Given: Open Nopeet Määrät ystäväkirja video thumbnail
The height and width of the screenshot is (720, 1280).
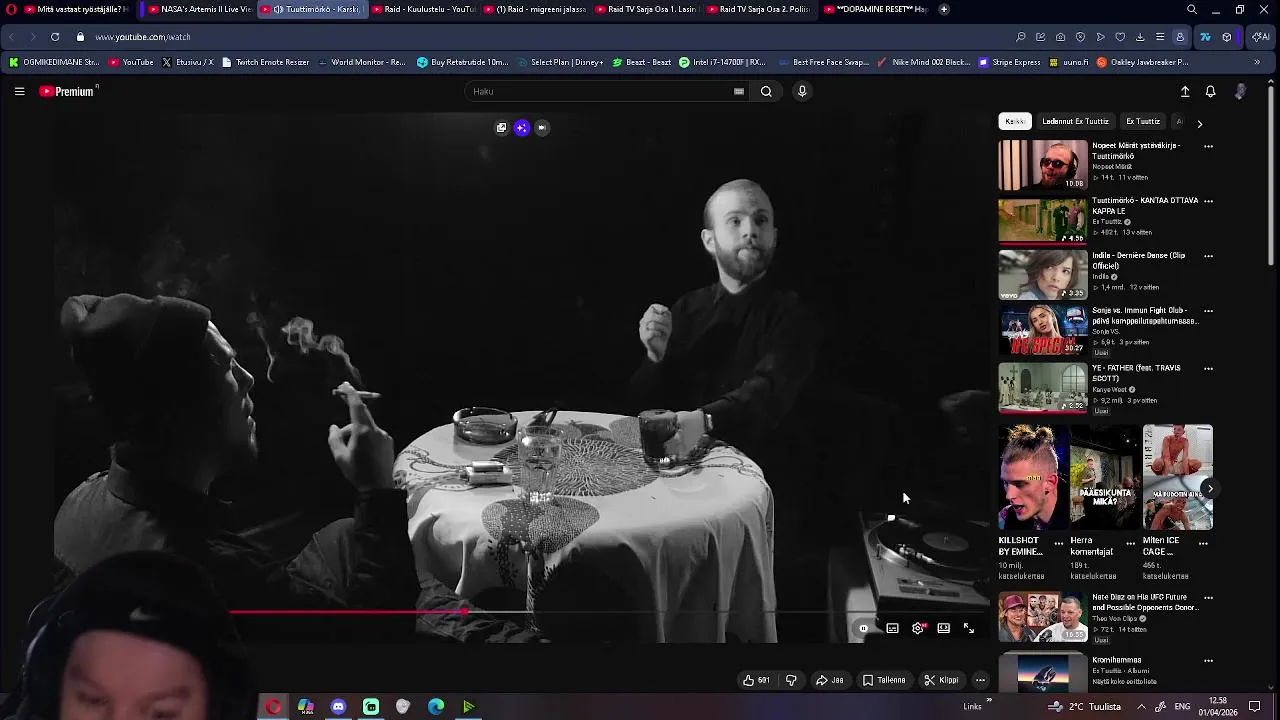Looking at the screenshot, I should (1042, 165).
